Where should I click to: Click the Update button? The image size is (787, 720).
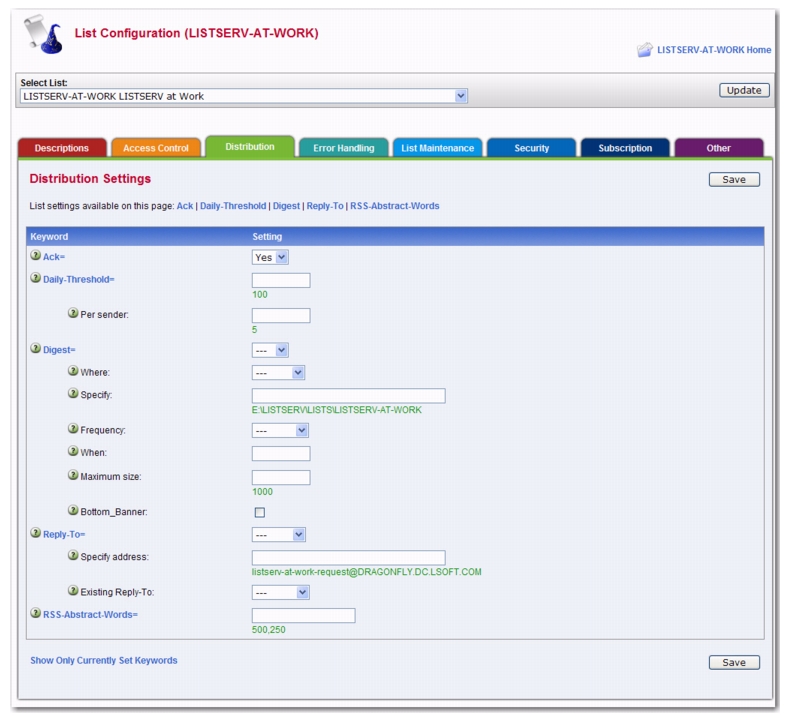click(x=744, y=90)
